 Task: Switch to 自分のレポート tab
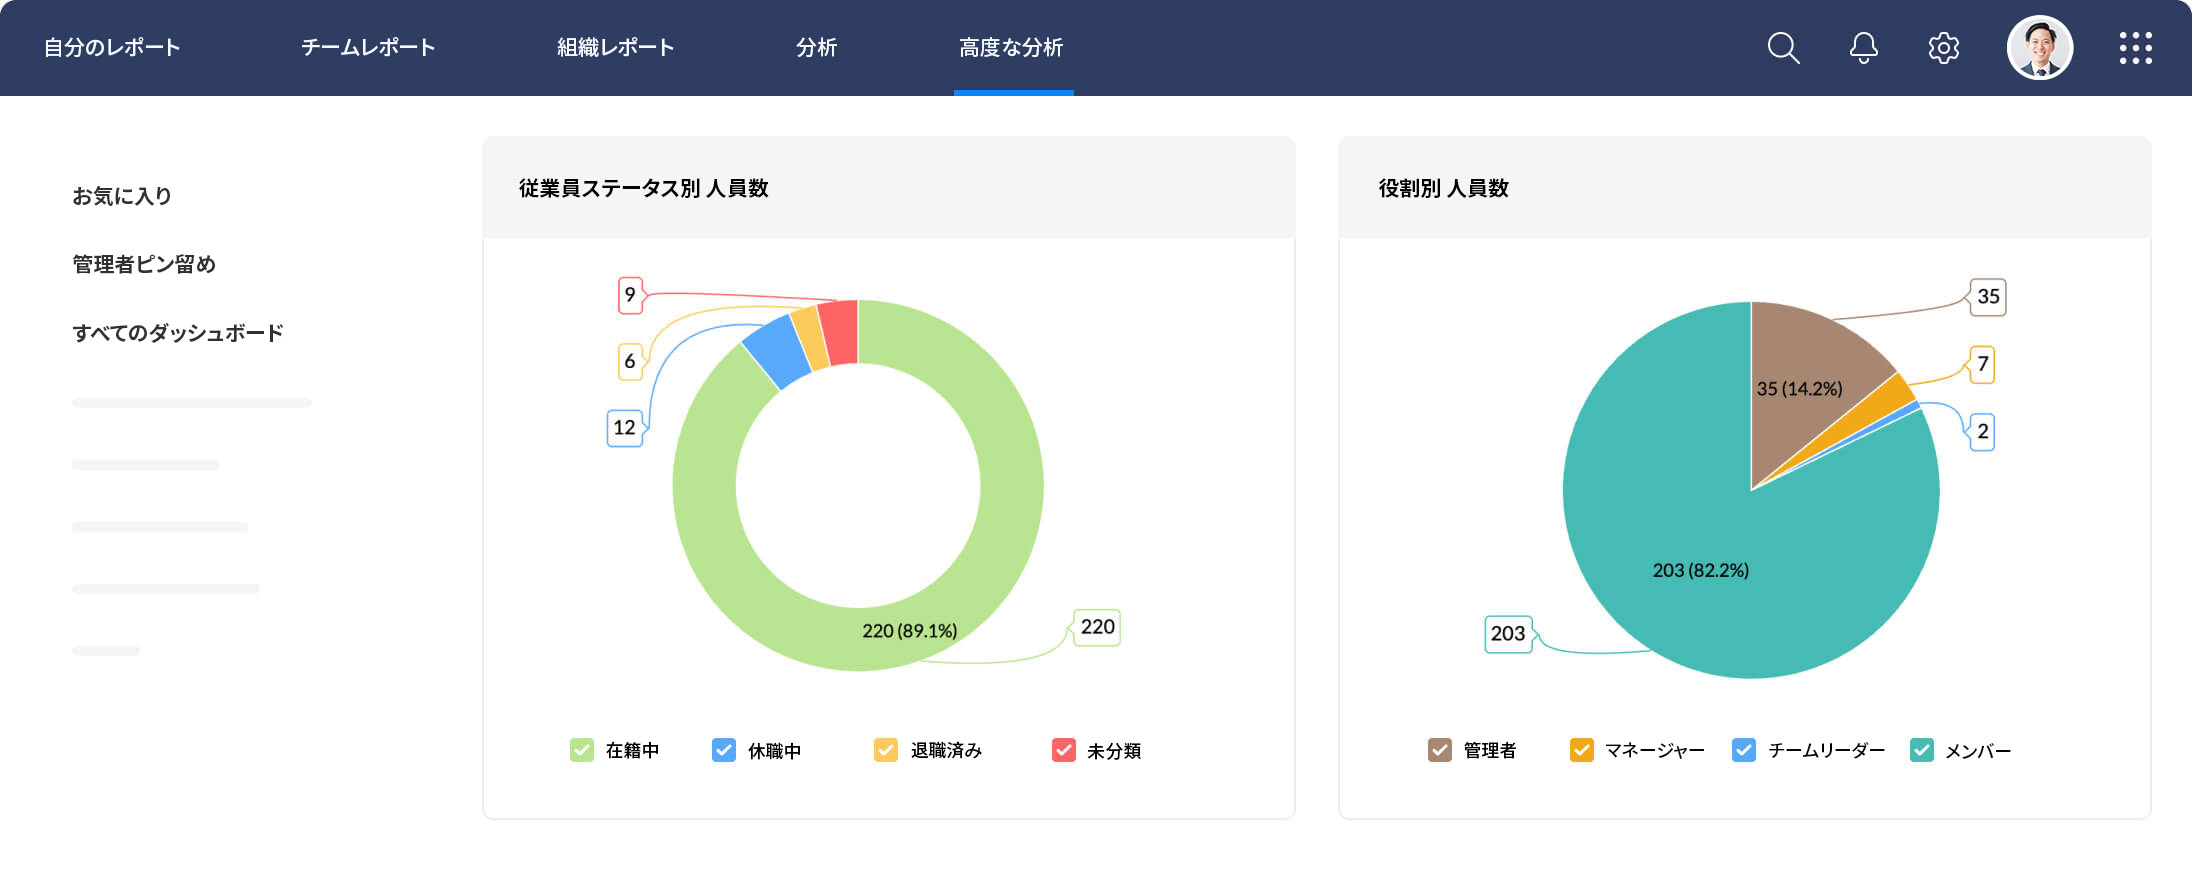click(x=112, y=48)
